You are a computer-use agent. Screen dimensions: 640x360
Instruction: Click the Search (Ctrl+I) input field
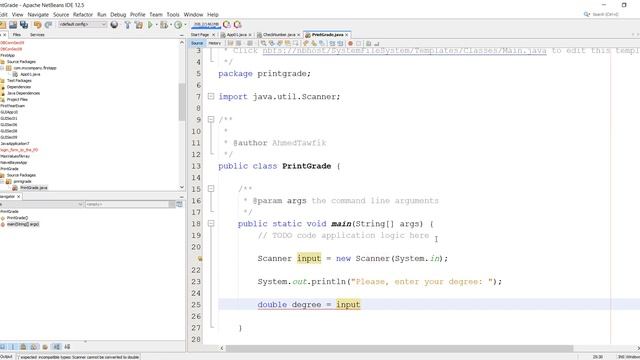click(x=605, y=14)
